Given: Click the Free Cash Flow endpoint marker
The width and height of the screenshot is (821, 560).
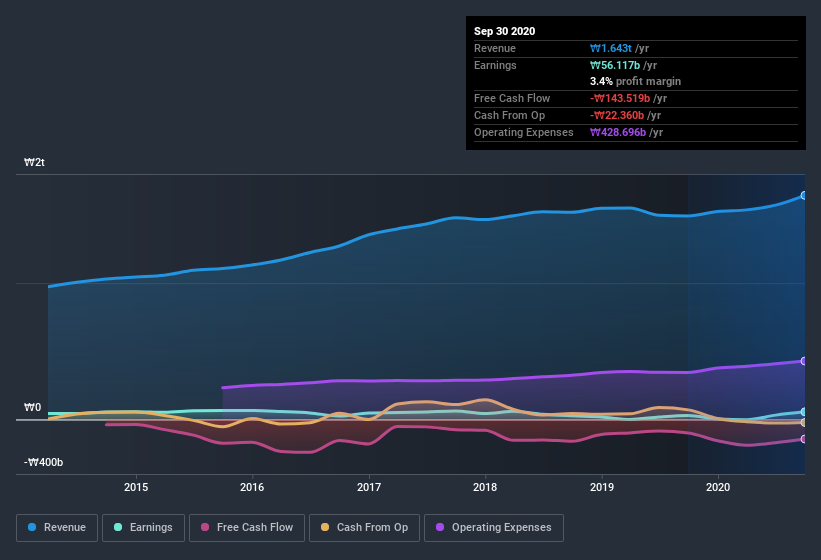Looking at the screenshot, I should coord(804,439).
